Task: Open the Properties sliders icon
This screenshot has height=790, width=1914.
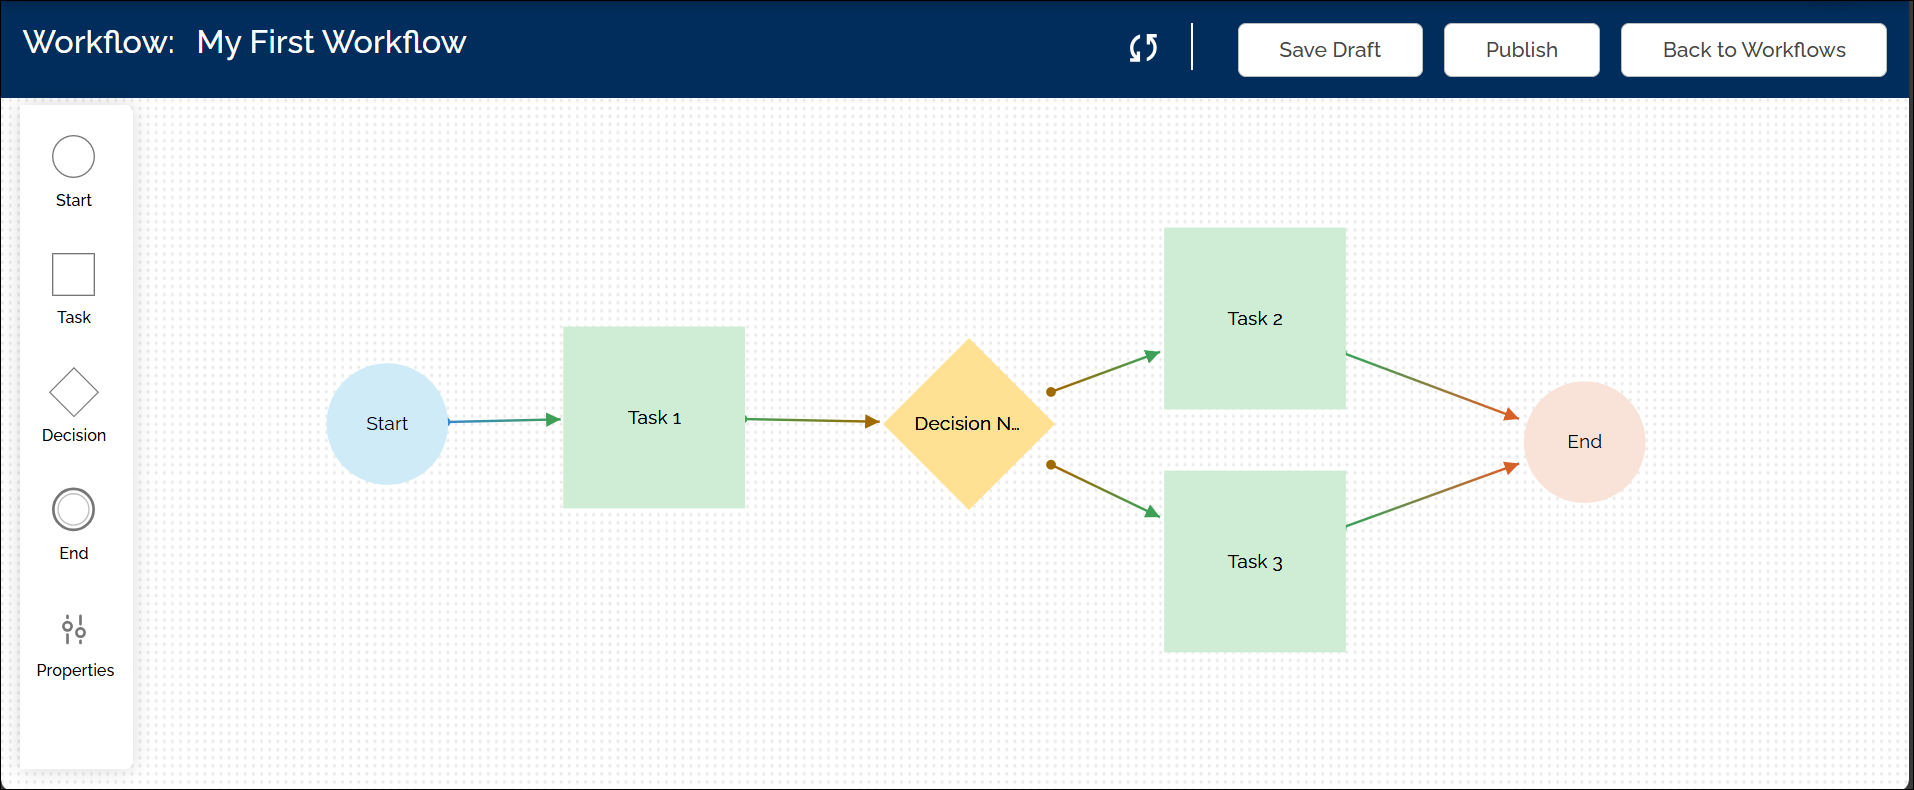Action: [74, 630]
